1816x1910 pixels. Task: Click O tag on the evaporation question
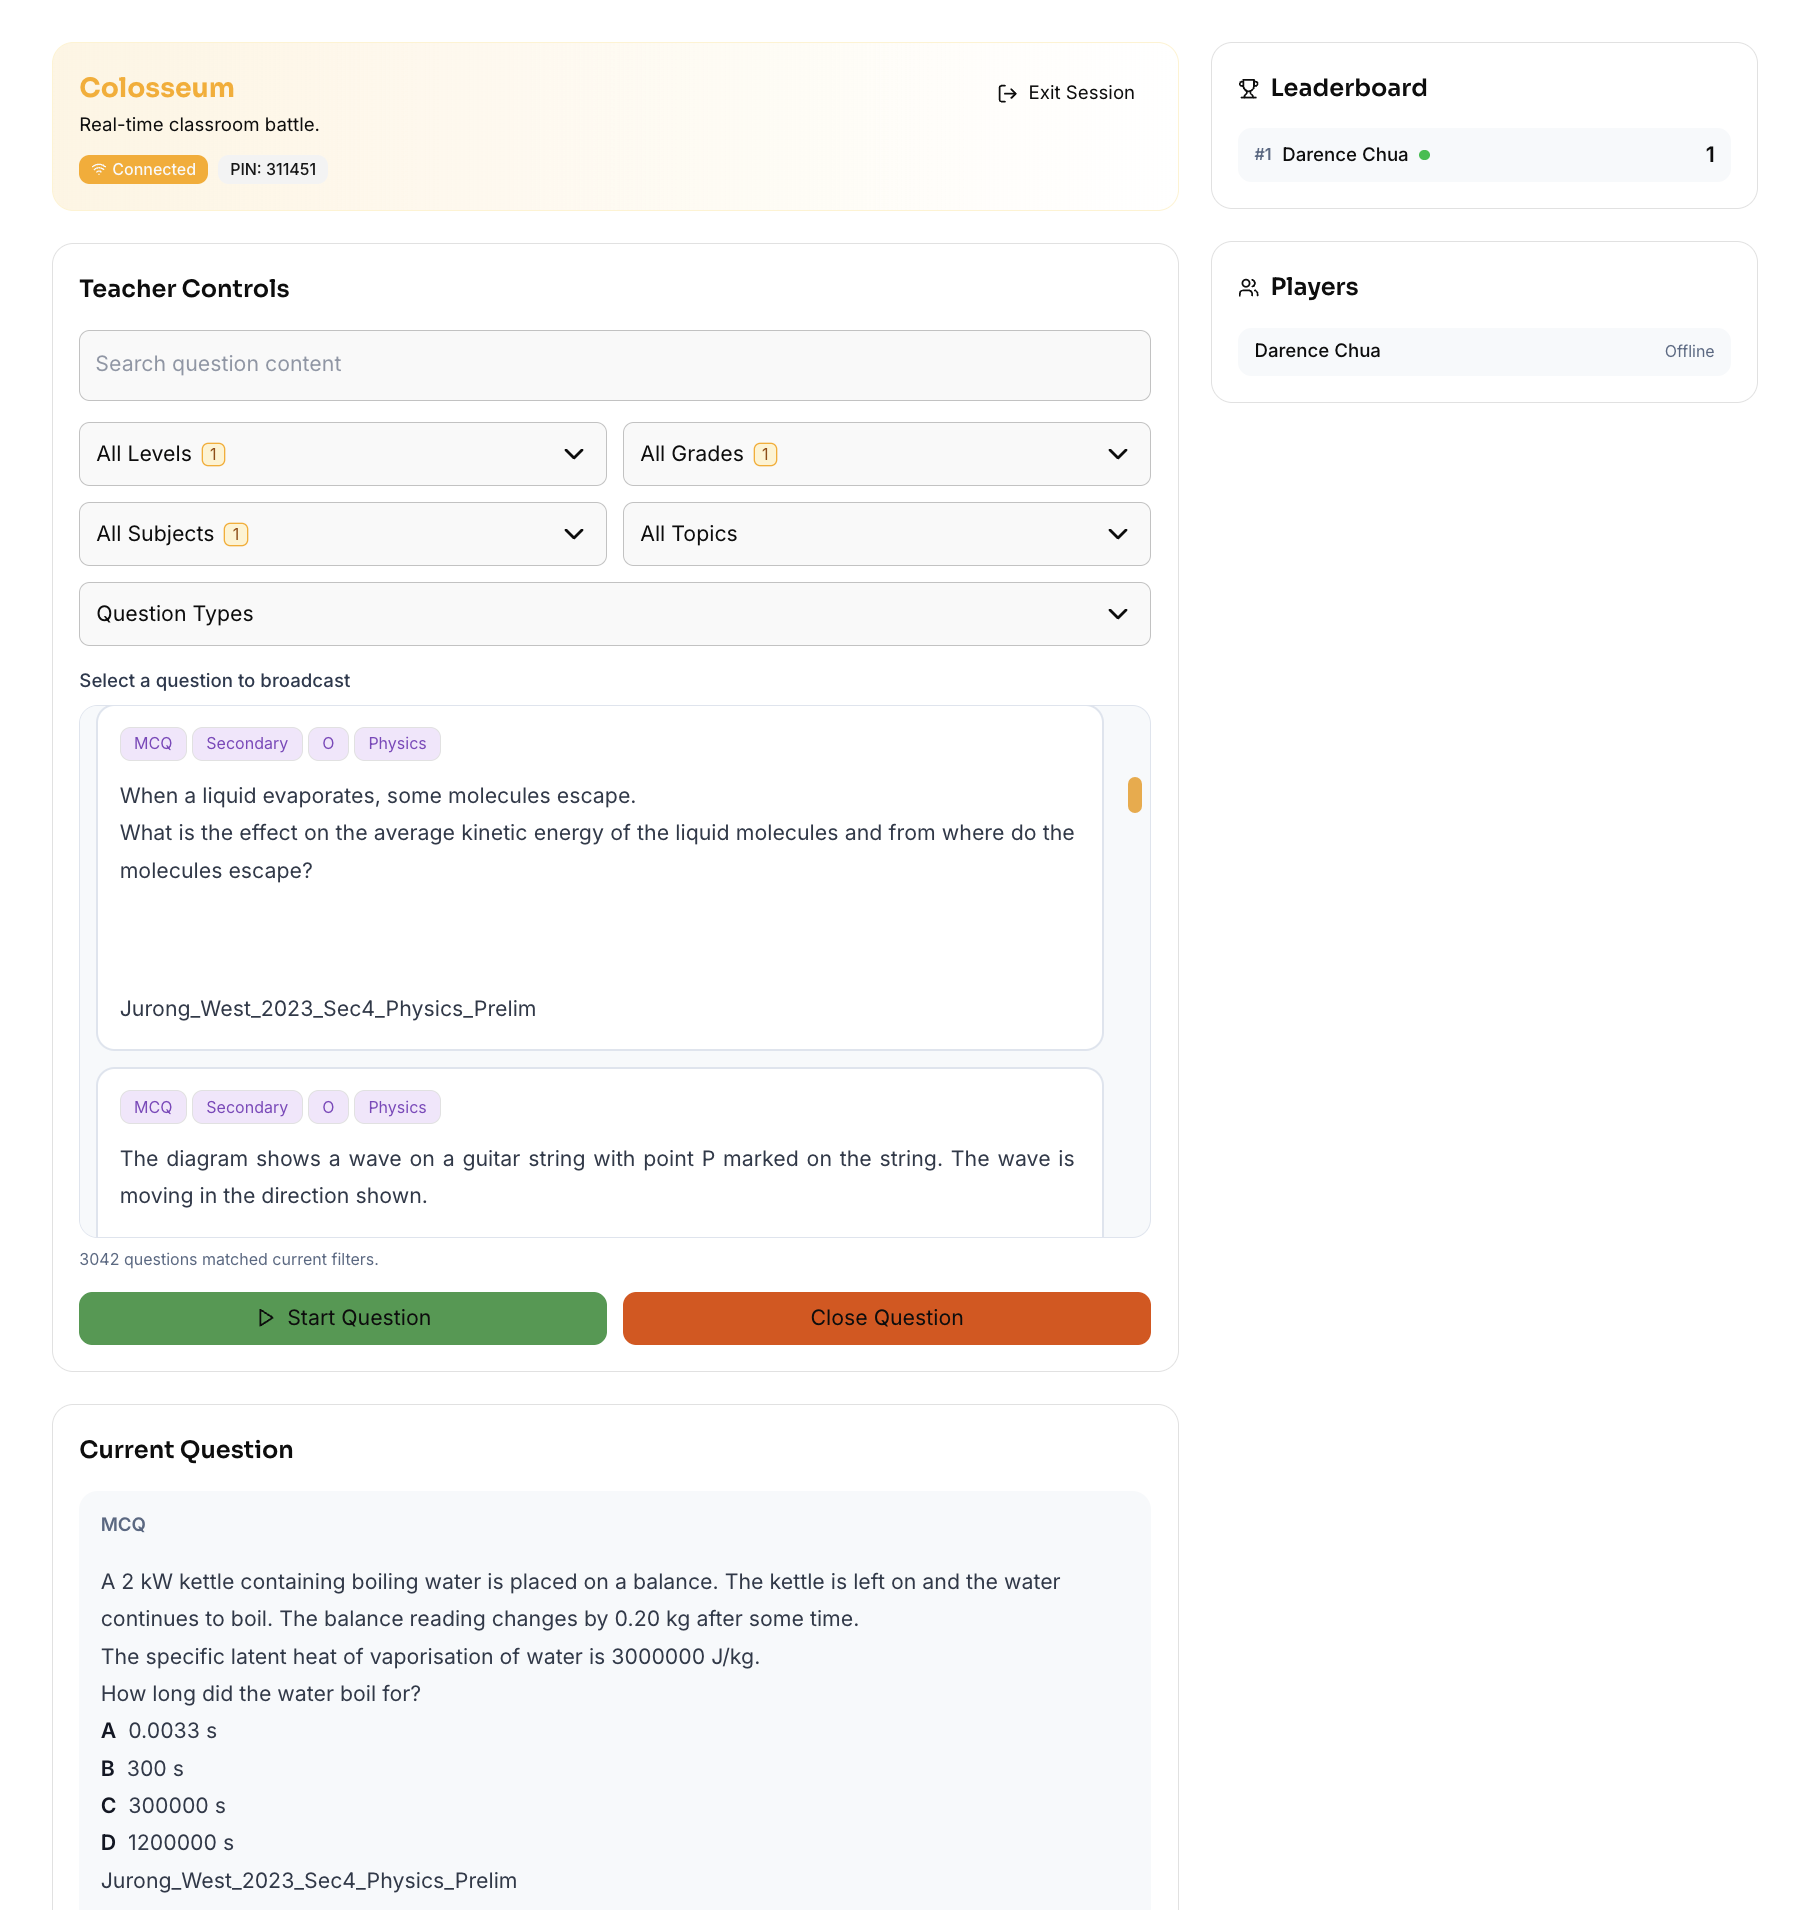pos(328,743)
